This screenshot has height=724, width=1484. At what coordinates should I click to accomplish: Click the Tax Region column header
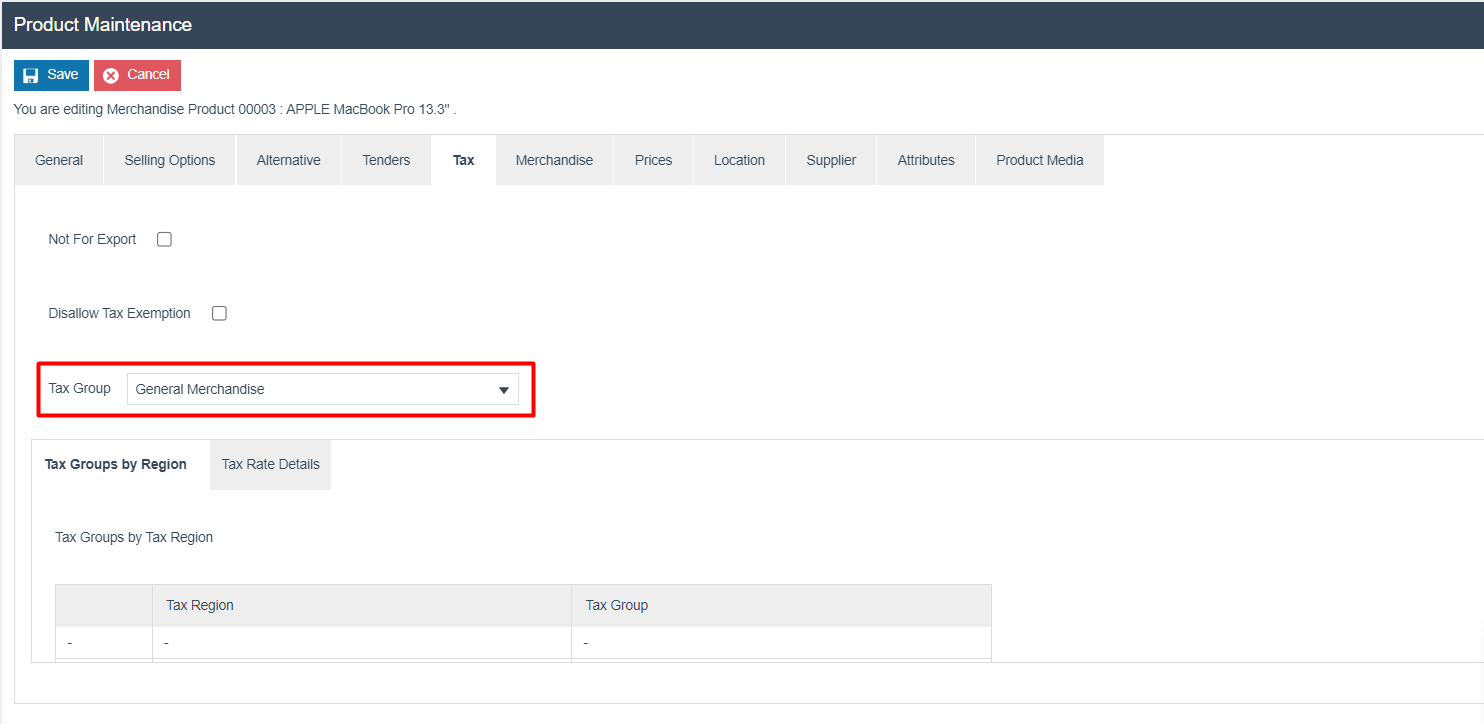[362, 605]
